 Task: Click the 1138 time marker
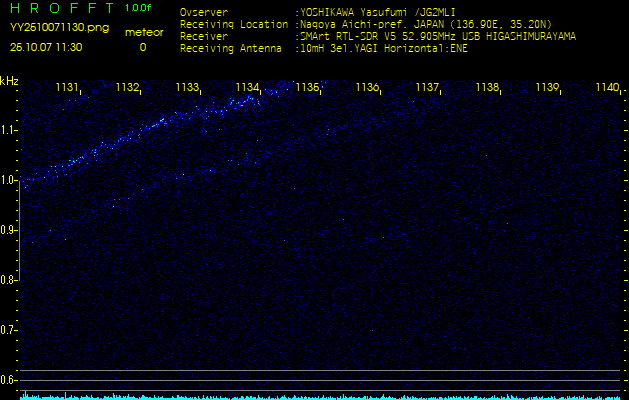[487, 87]
